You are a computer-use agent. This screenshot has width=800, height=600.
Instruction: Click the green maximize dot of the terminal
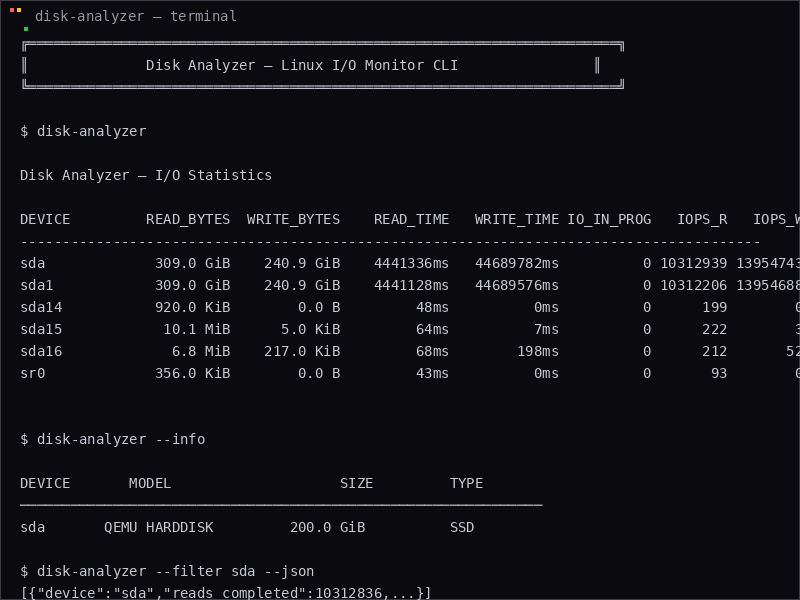coord(26,29)
